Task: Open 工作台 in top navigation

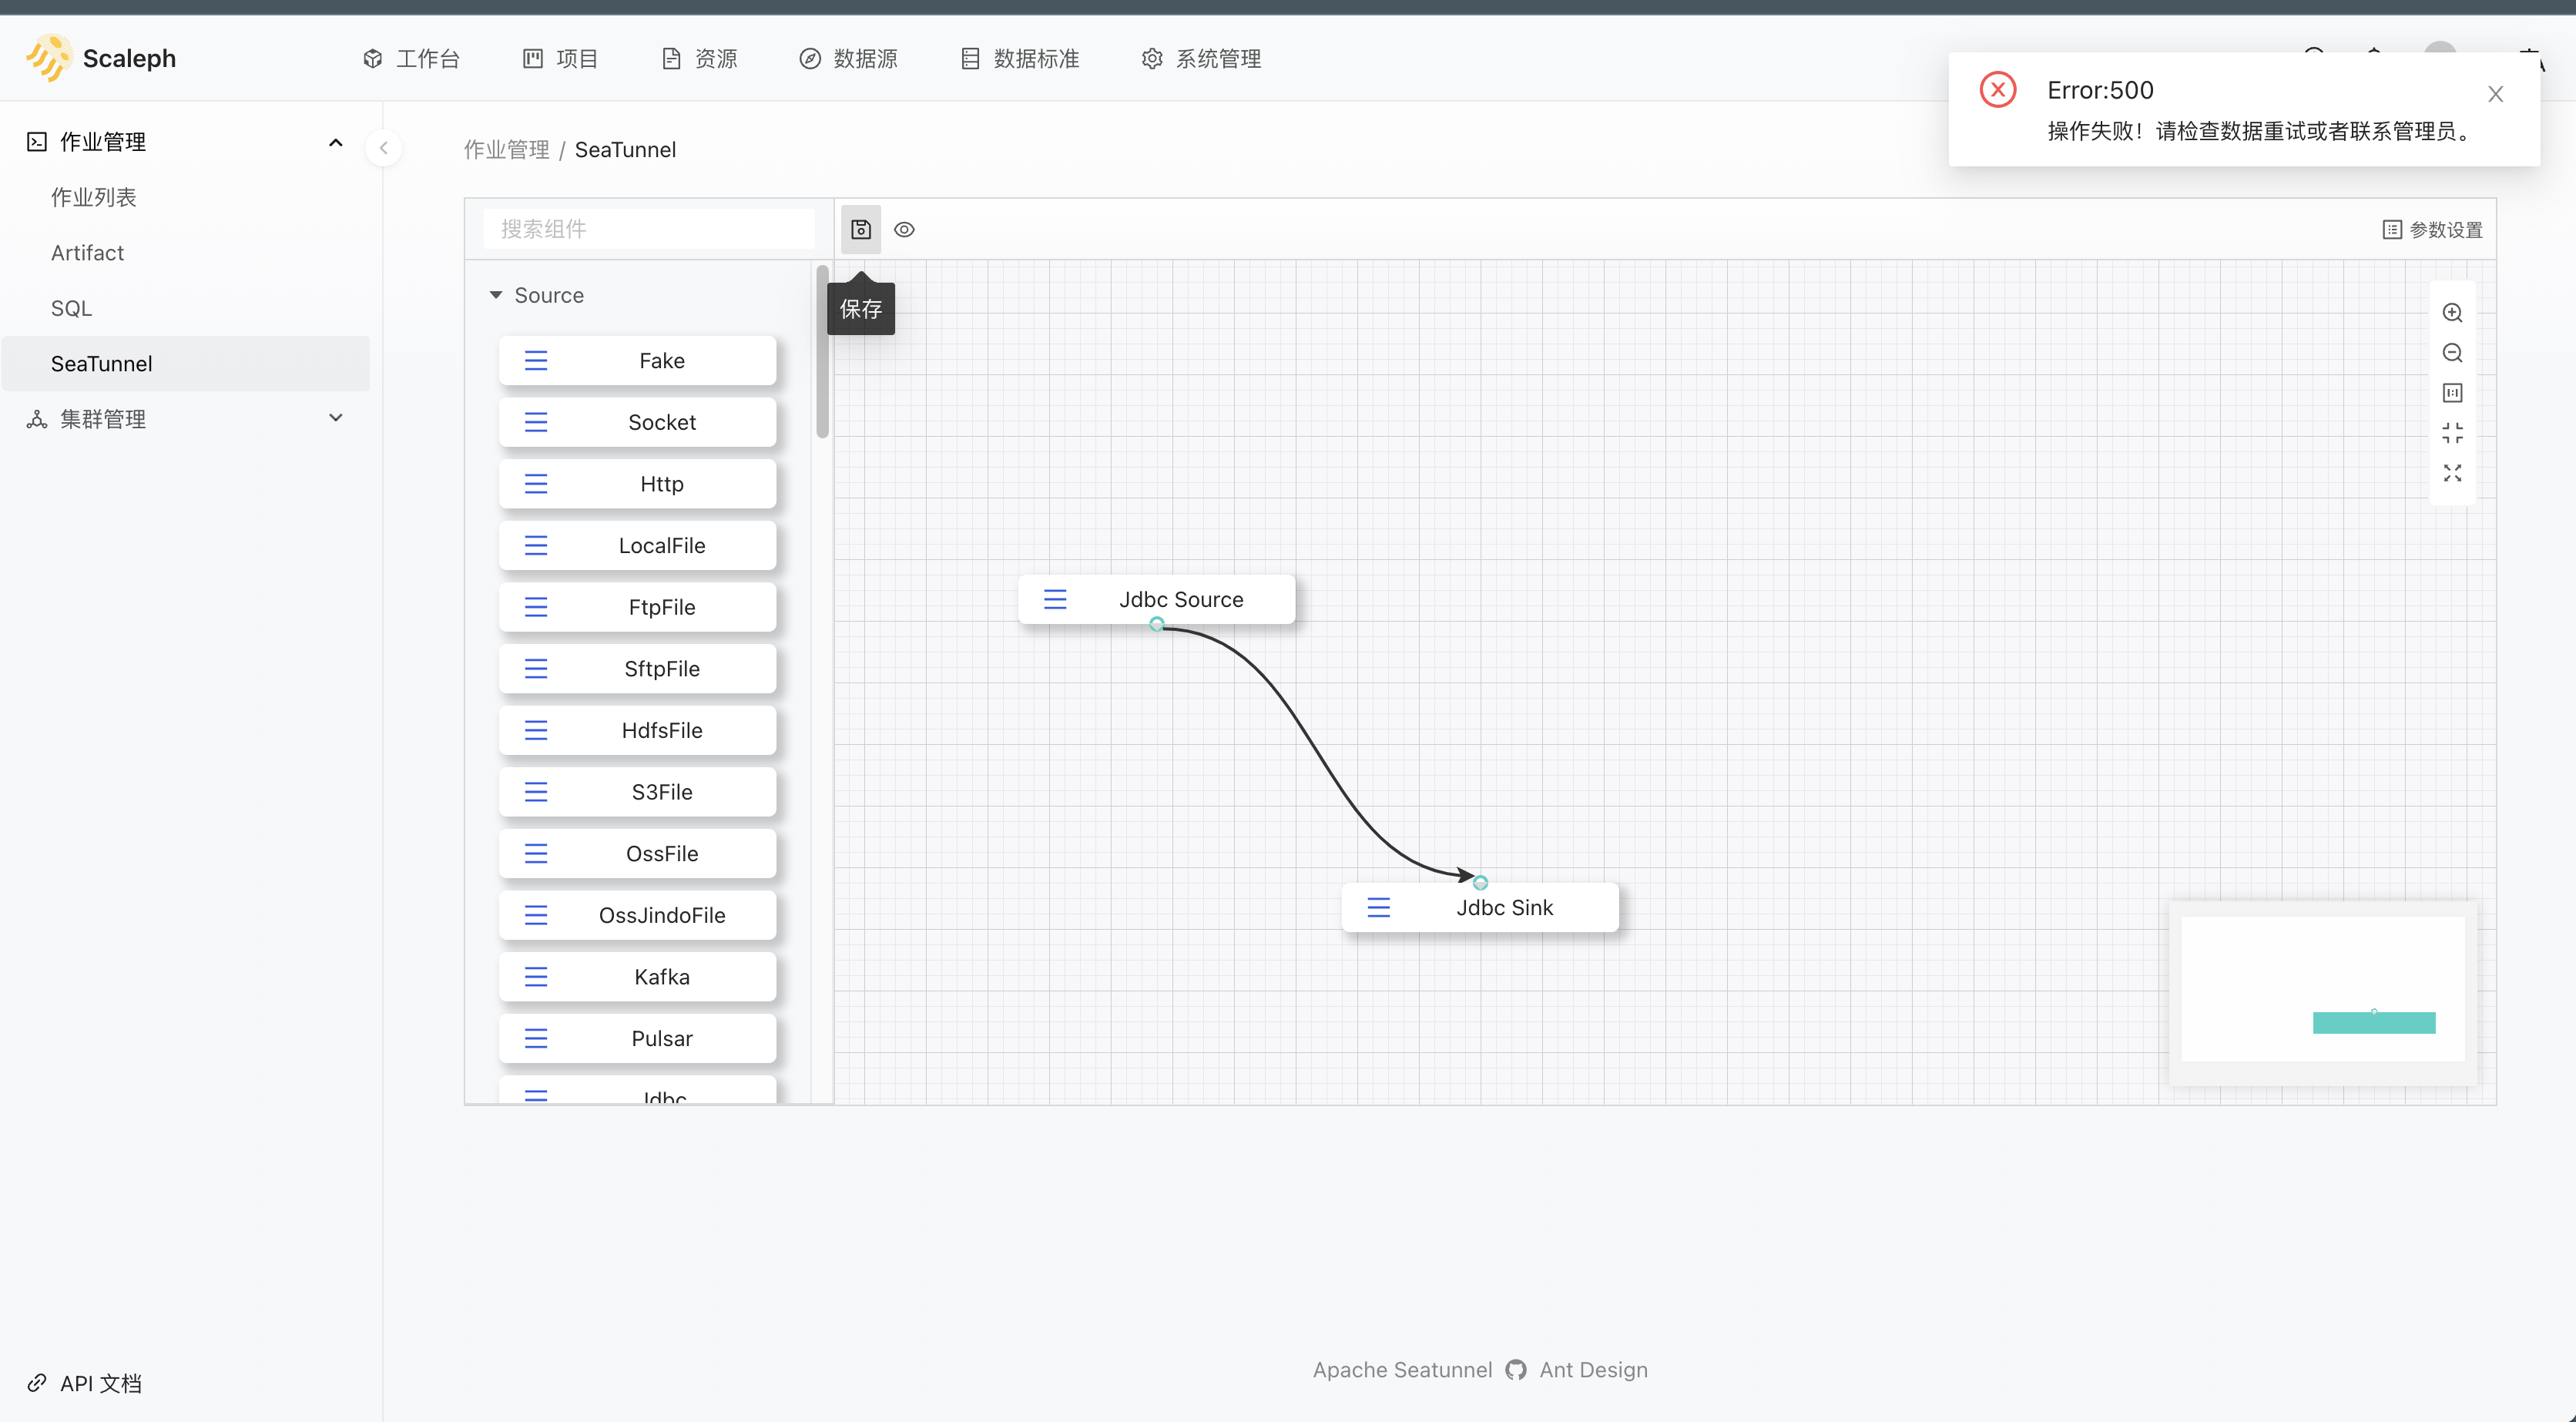Action: [x=411, y=58]
